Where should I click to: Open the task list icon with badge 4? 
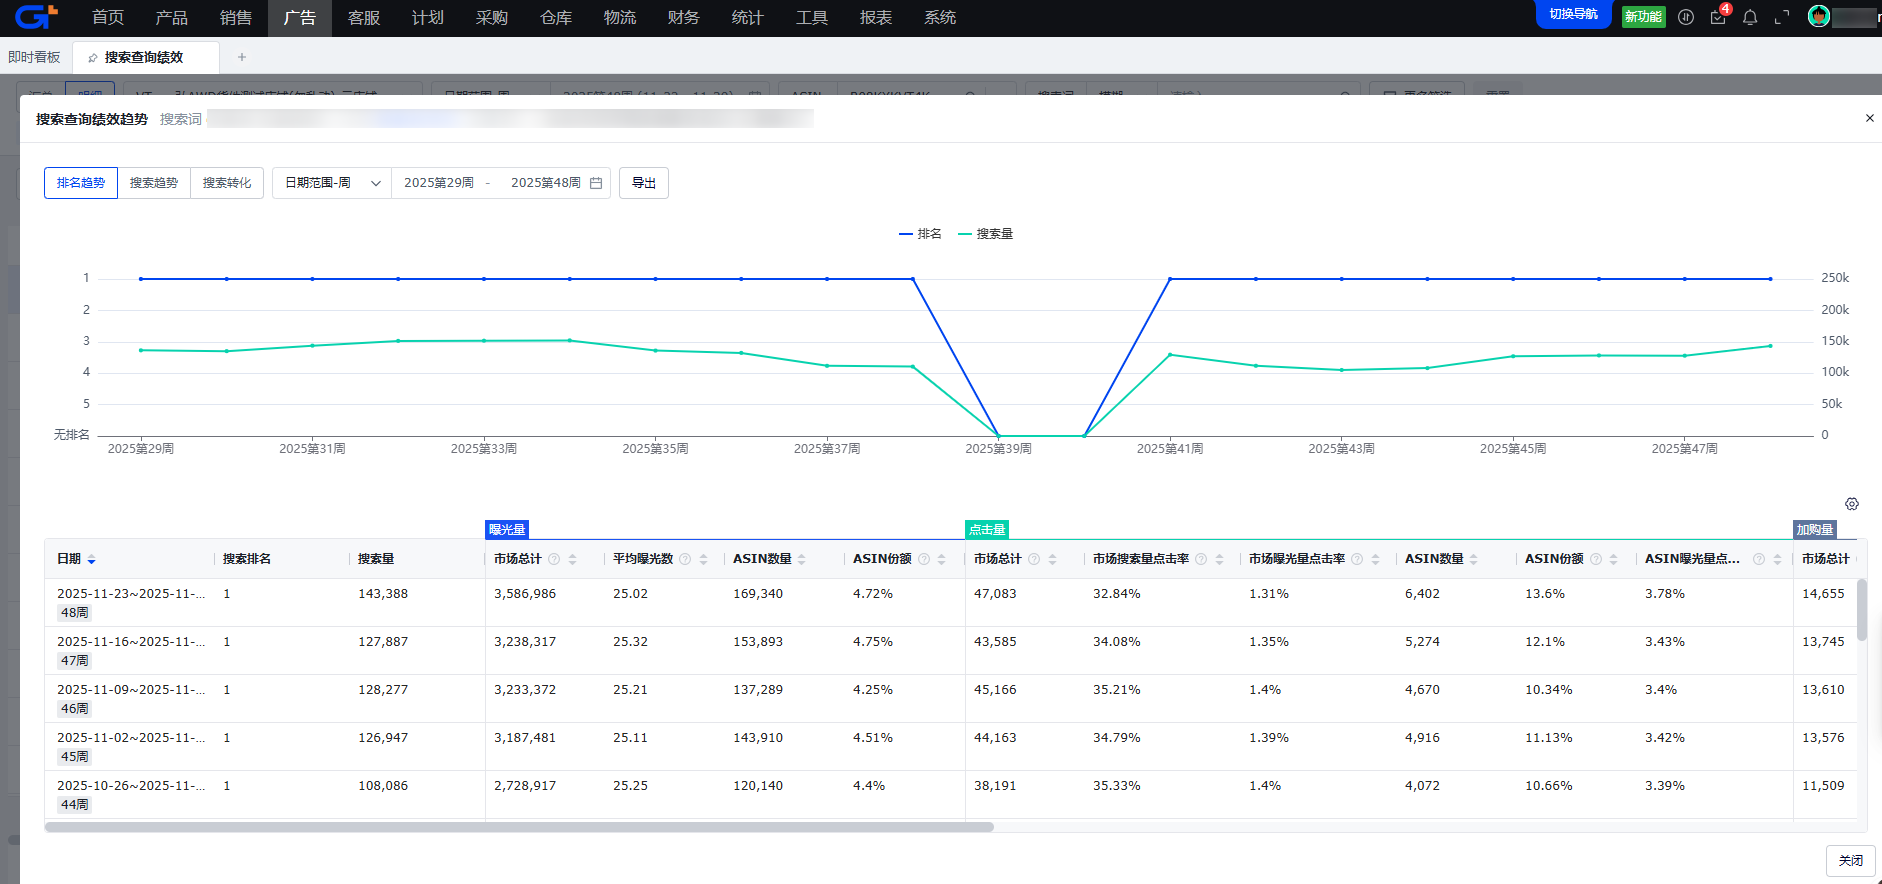click(x=1718, y=17)
